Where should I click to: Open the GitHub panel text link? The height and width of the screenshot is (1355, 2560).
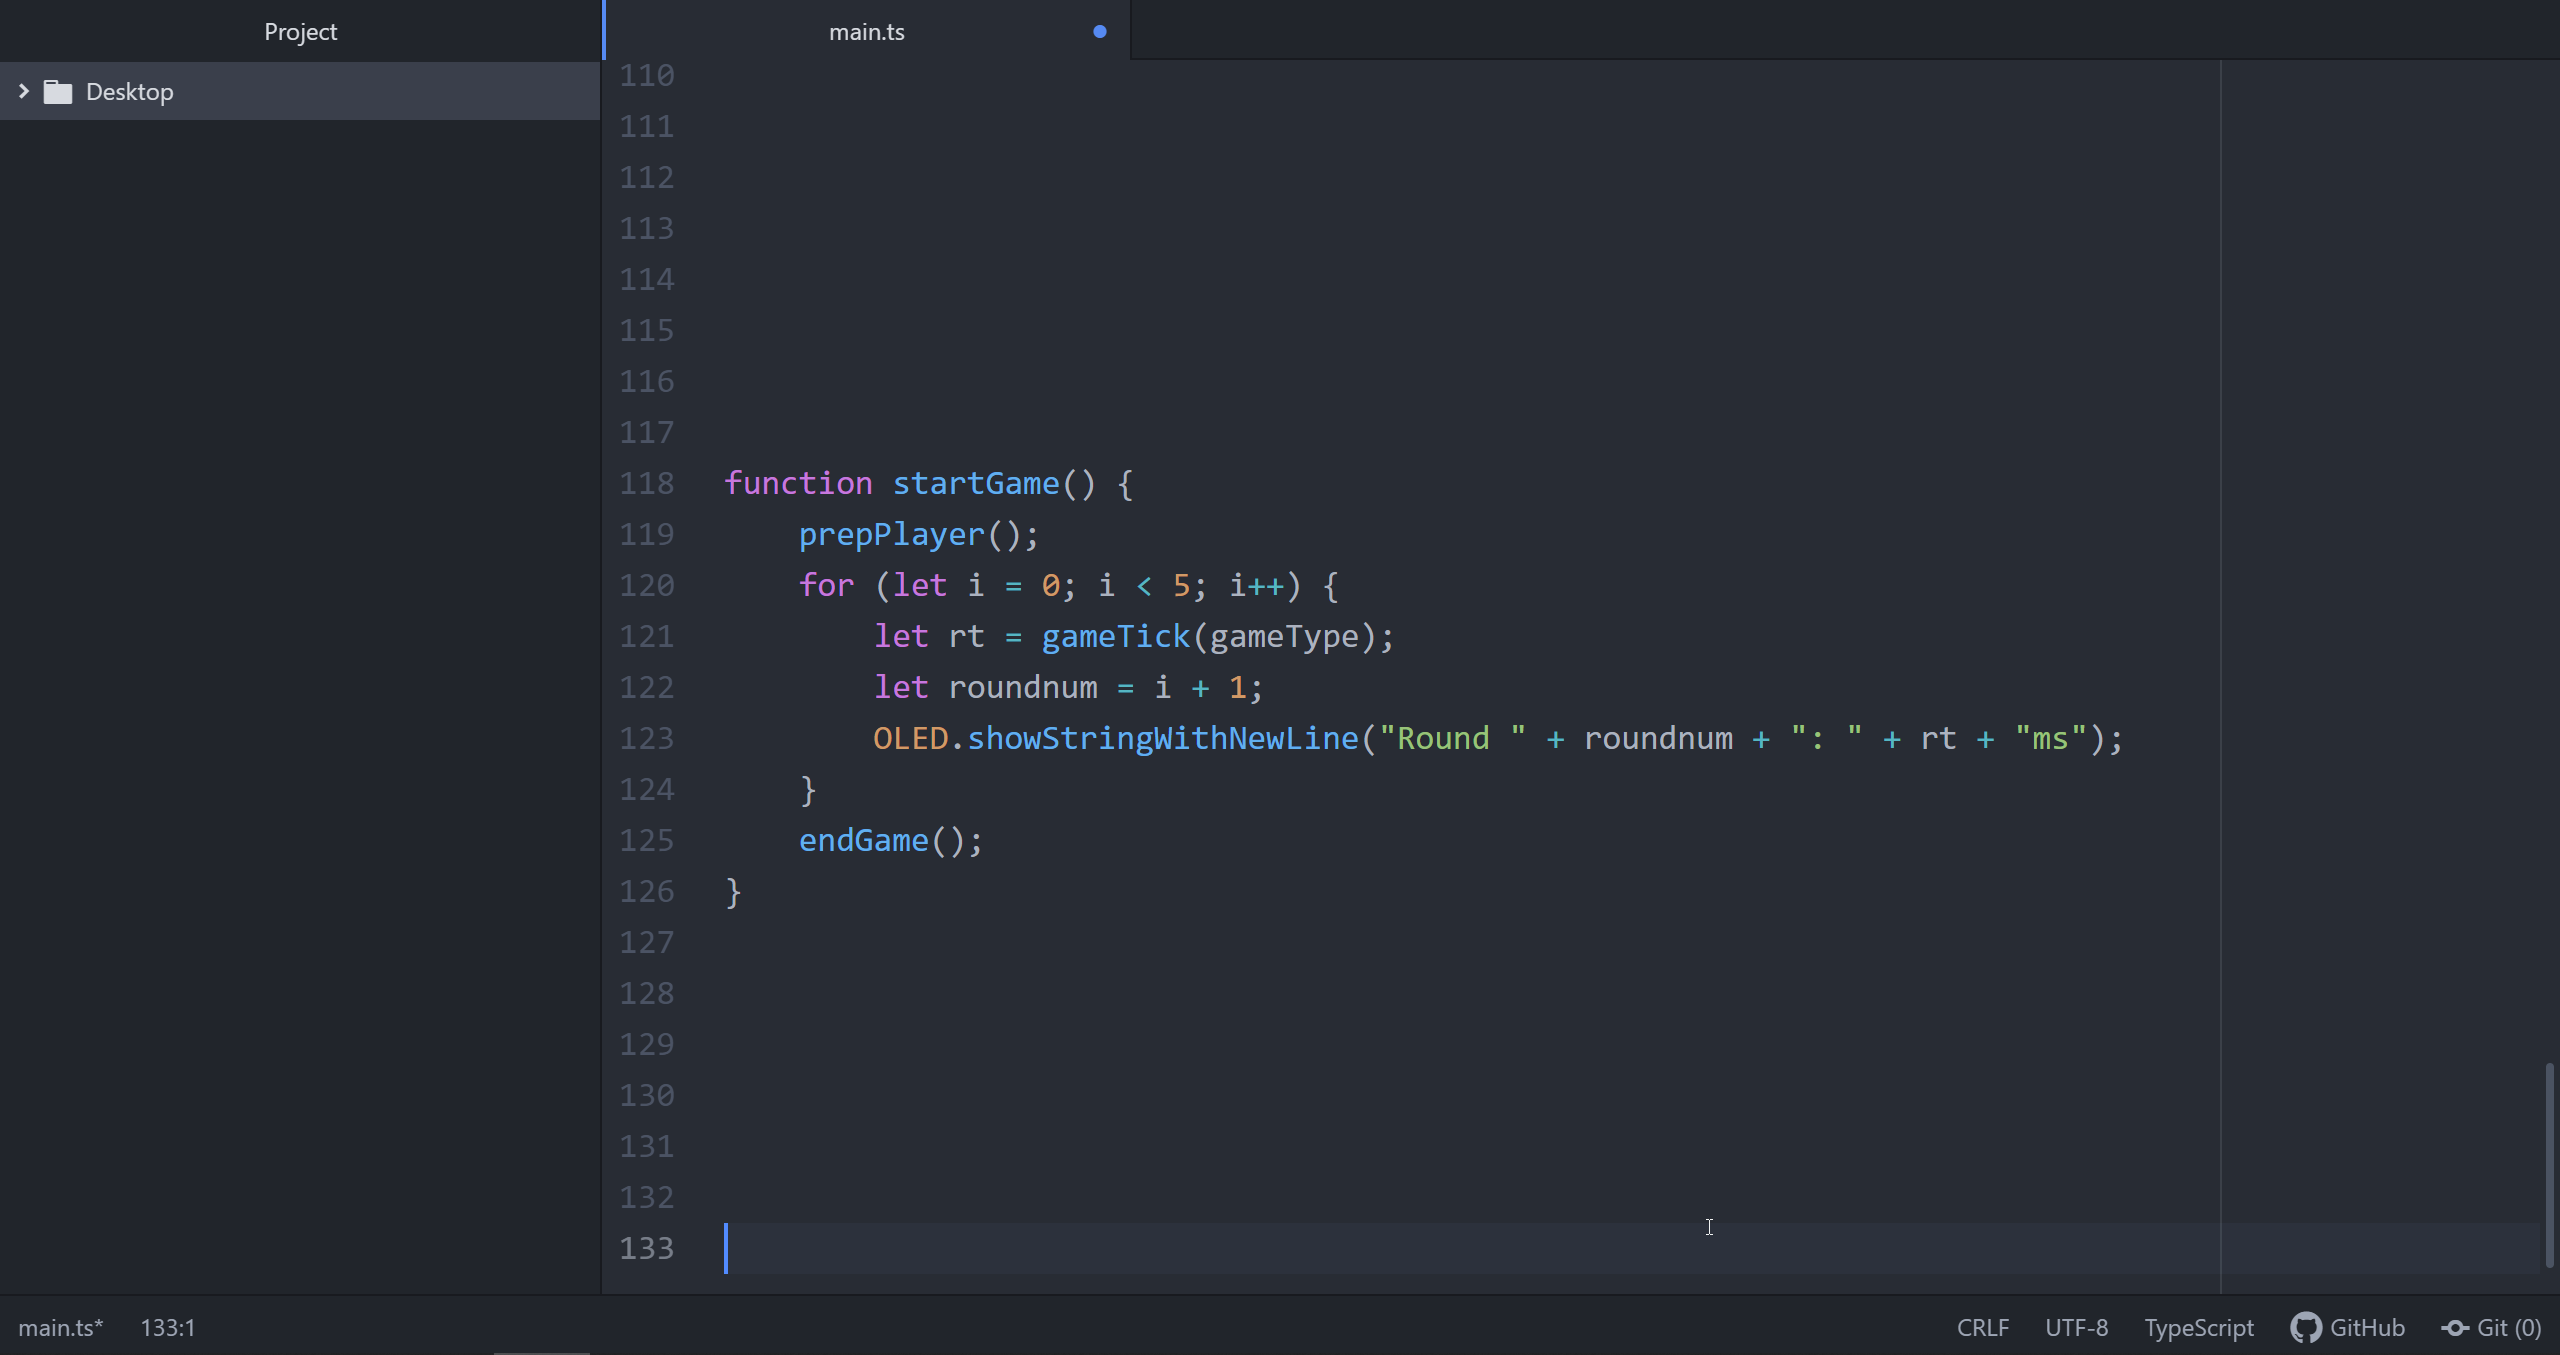tap(2366, 1327)
